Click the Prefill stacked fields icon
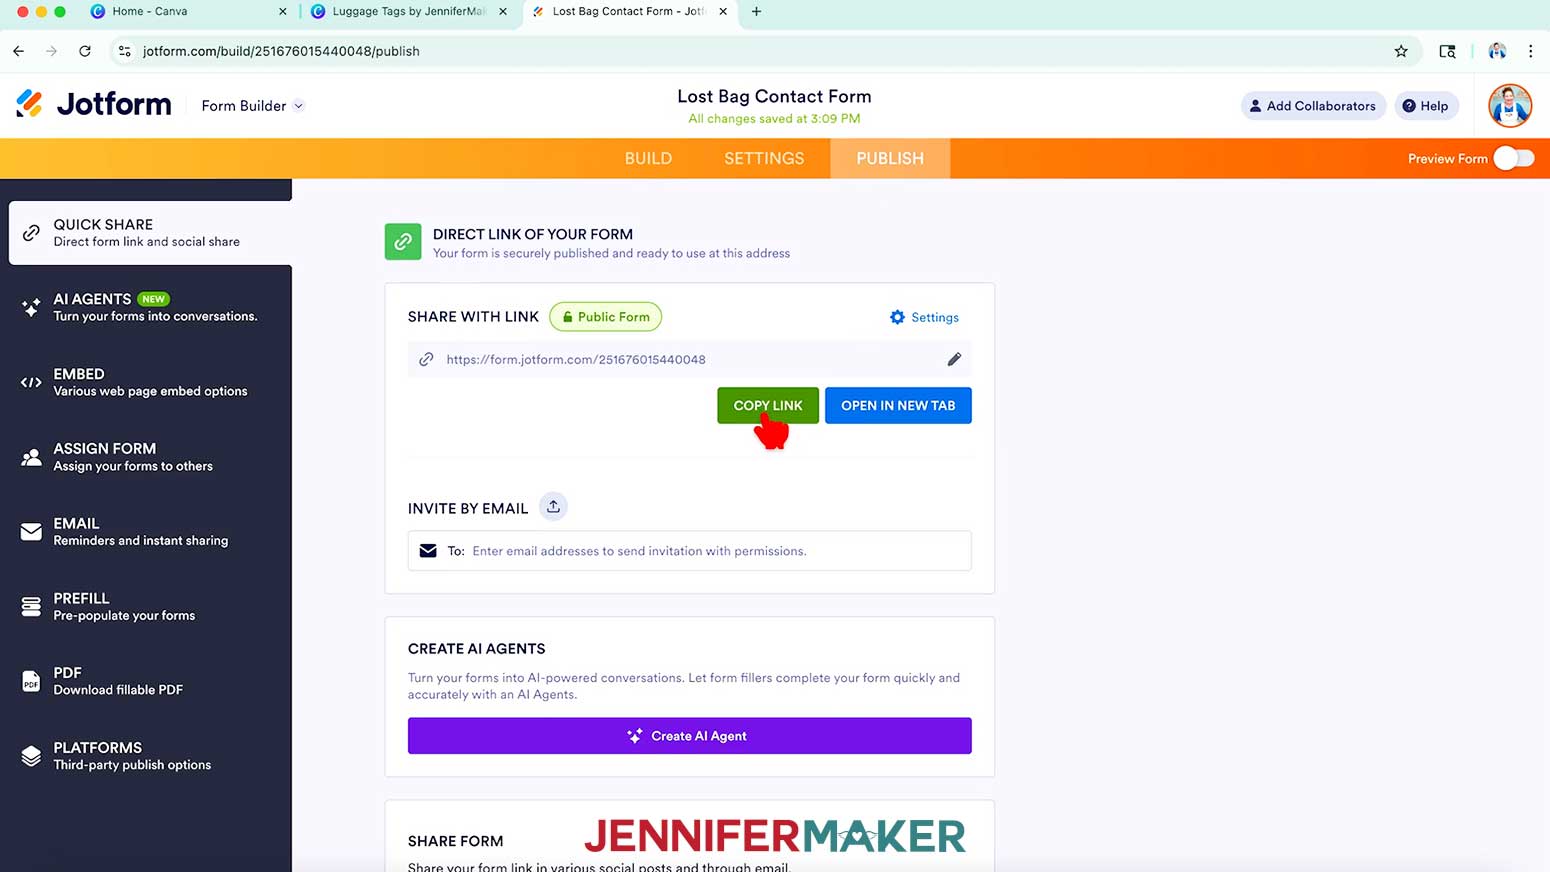Screen dimensions: 1550x872 [x=31, y=606]
